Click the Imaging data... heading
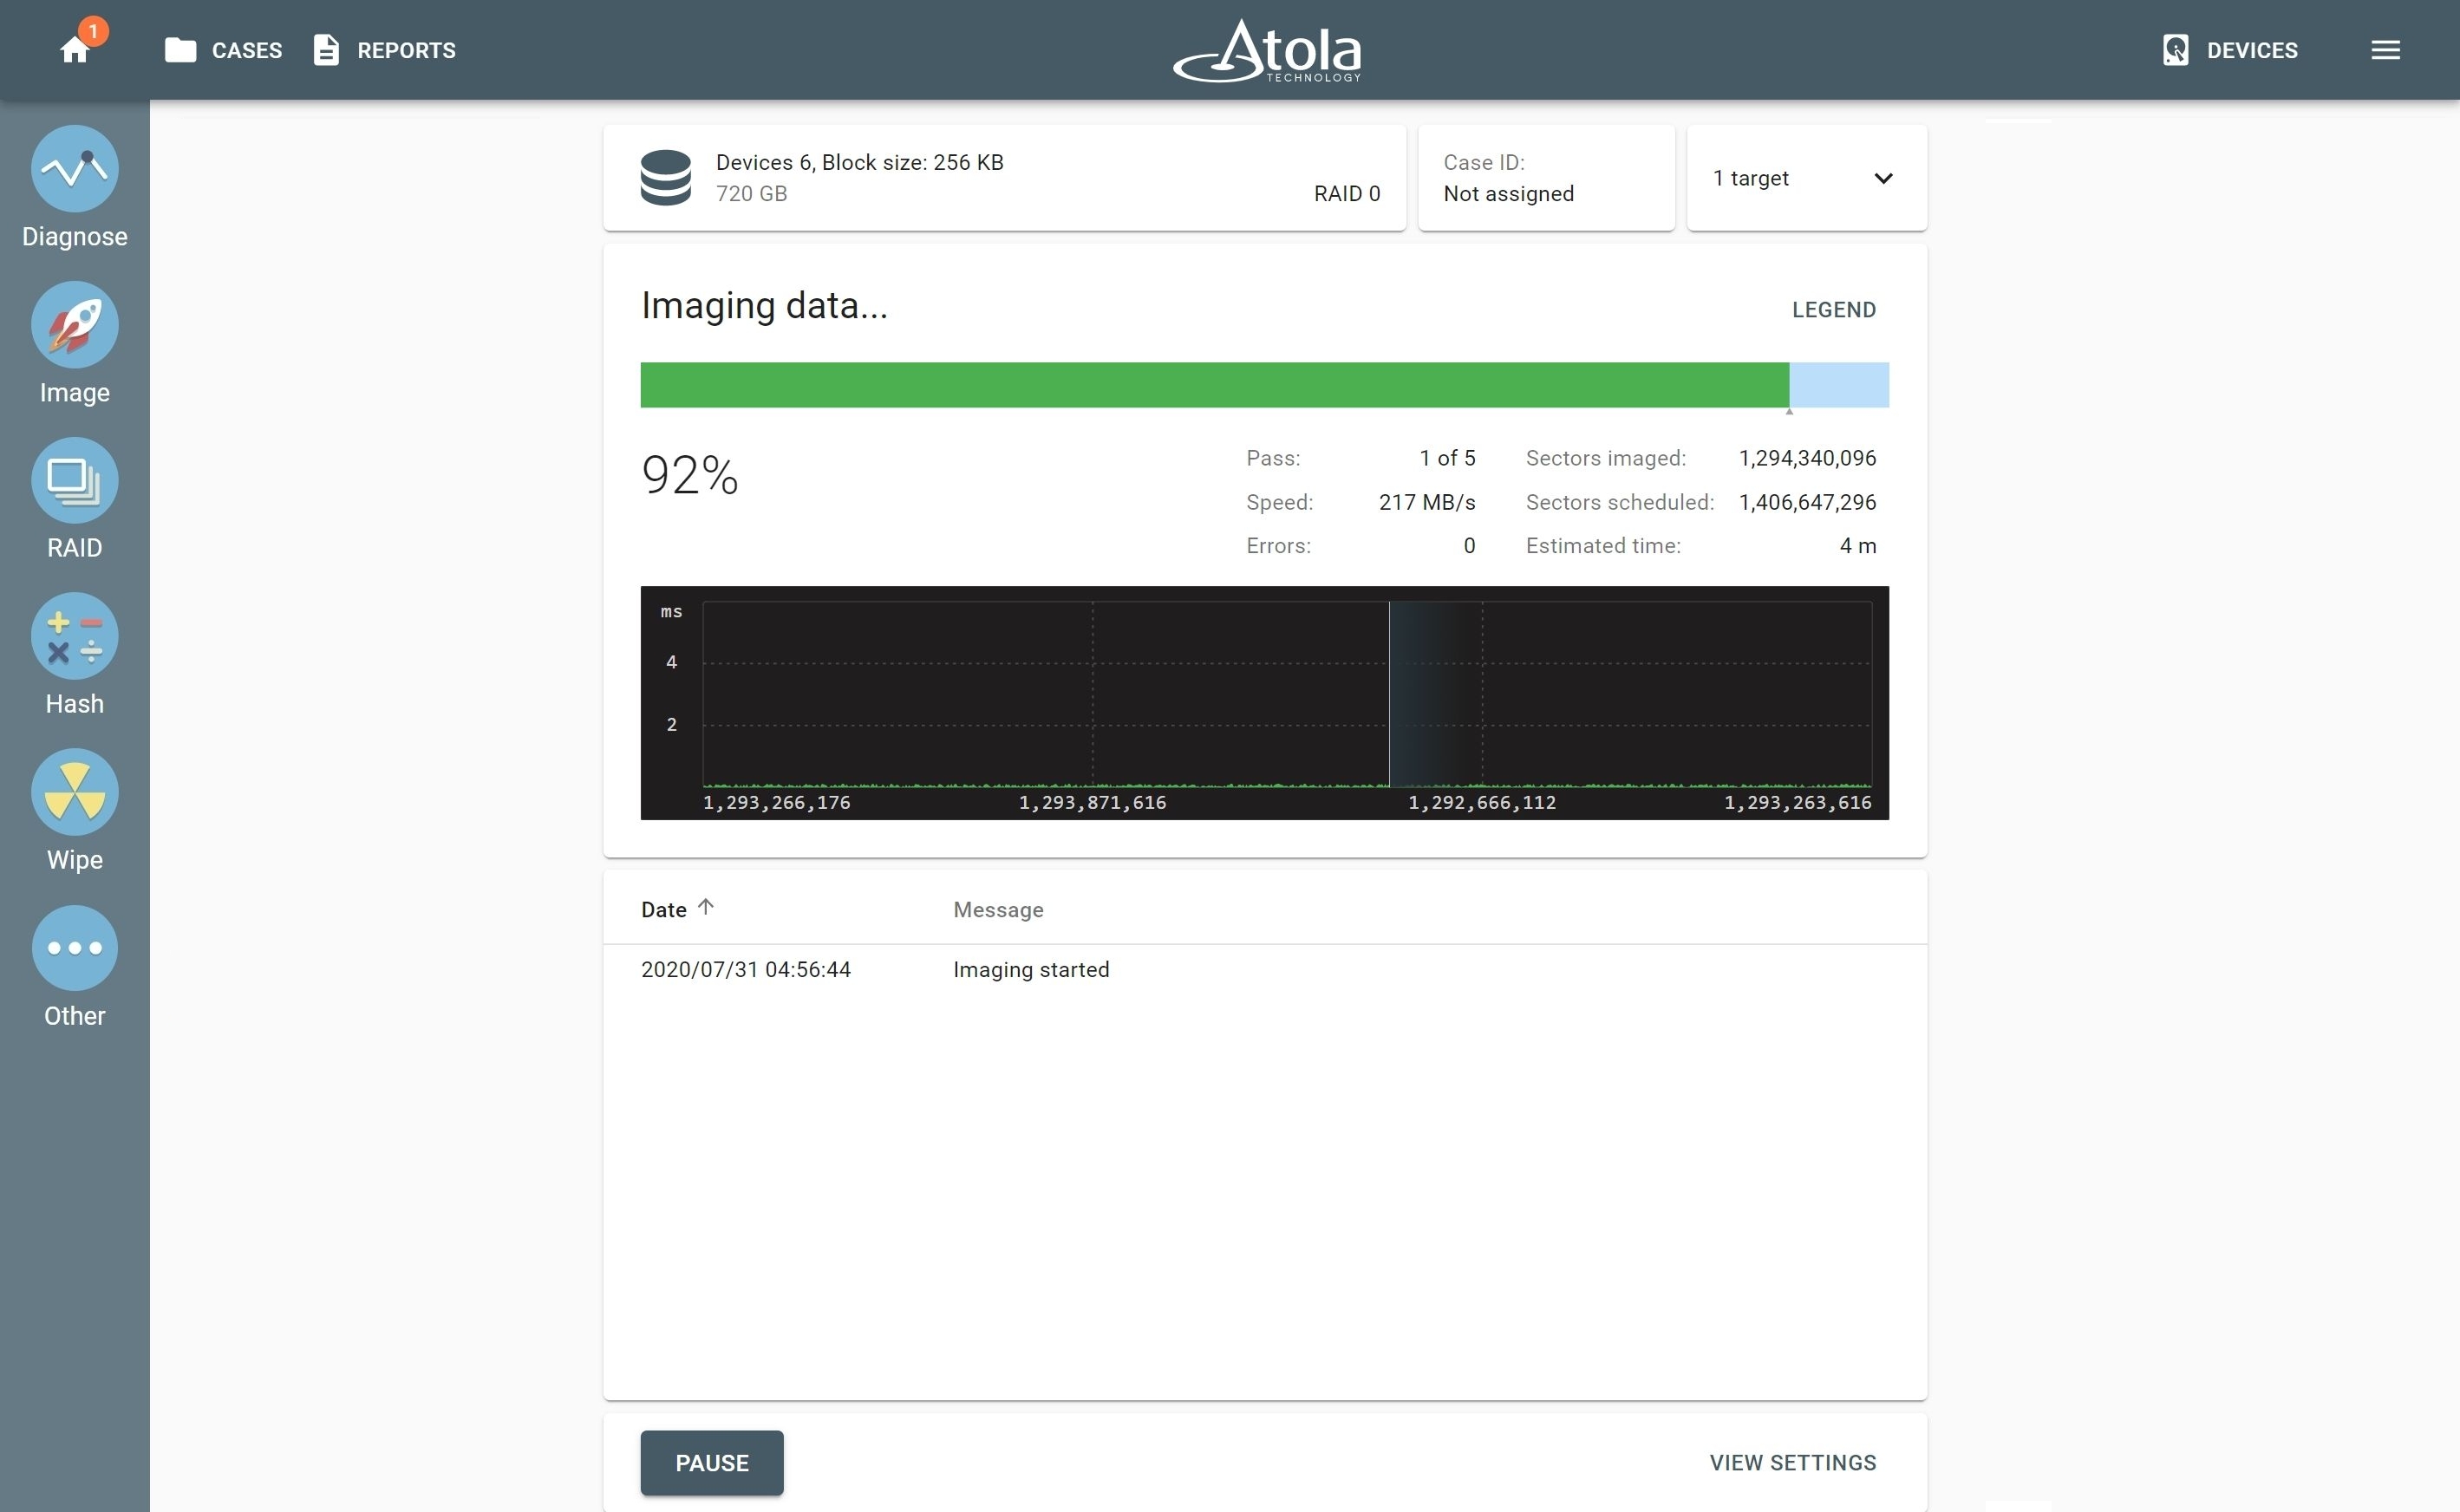Image resolution: width=2460 pixels, height=1512 pixels. click(x=764, y=305)
